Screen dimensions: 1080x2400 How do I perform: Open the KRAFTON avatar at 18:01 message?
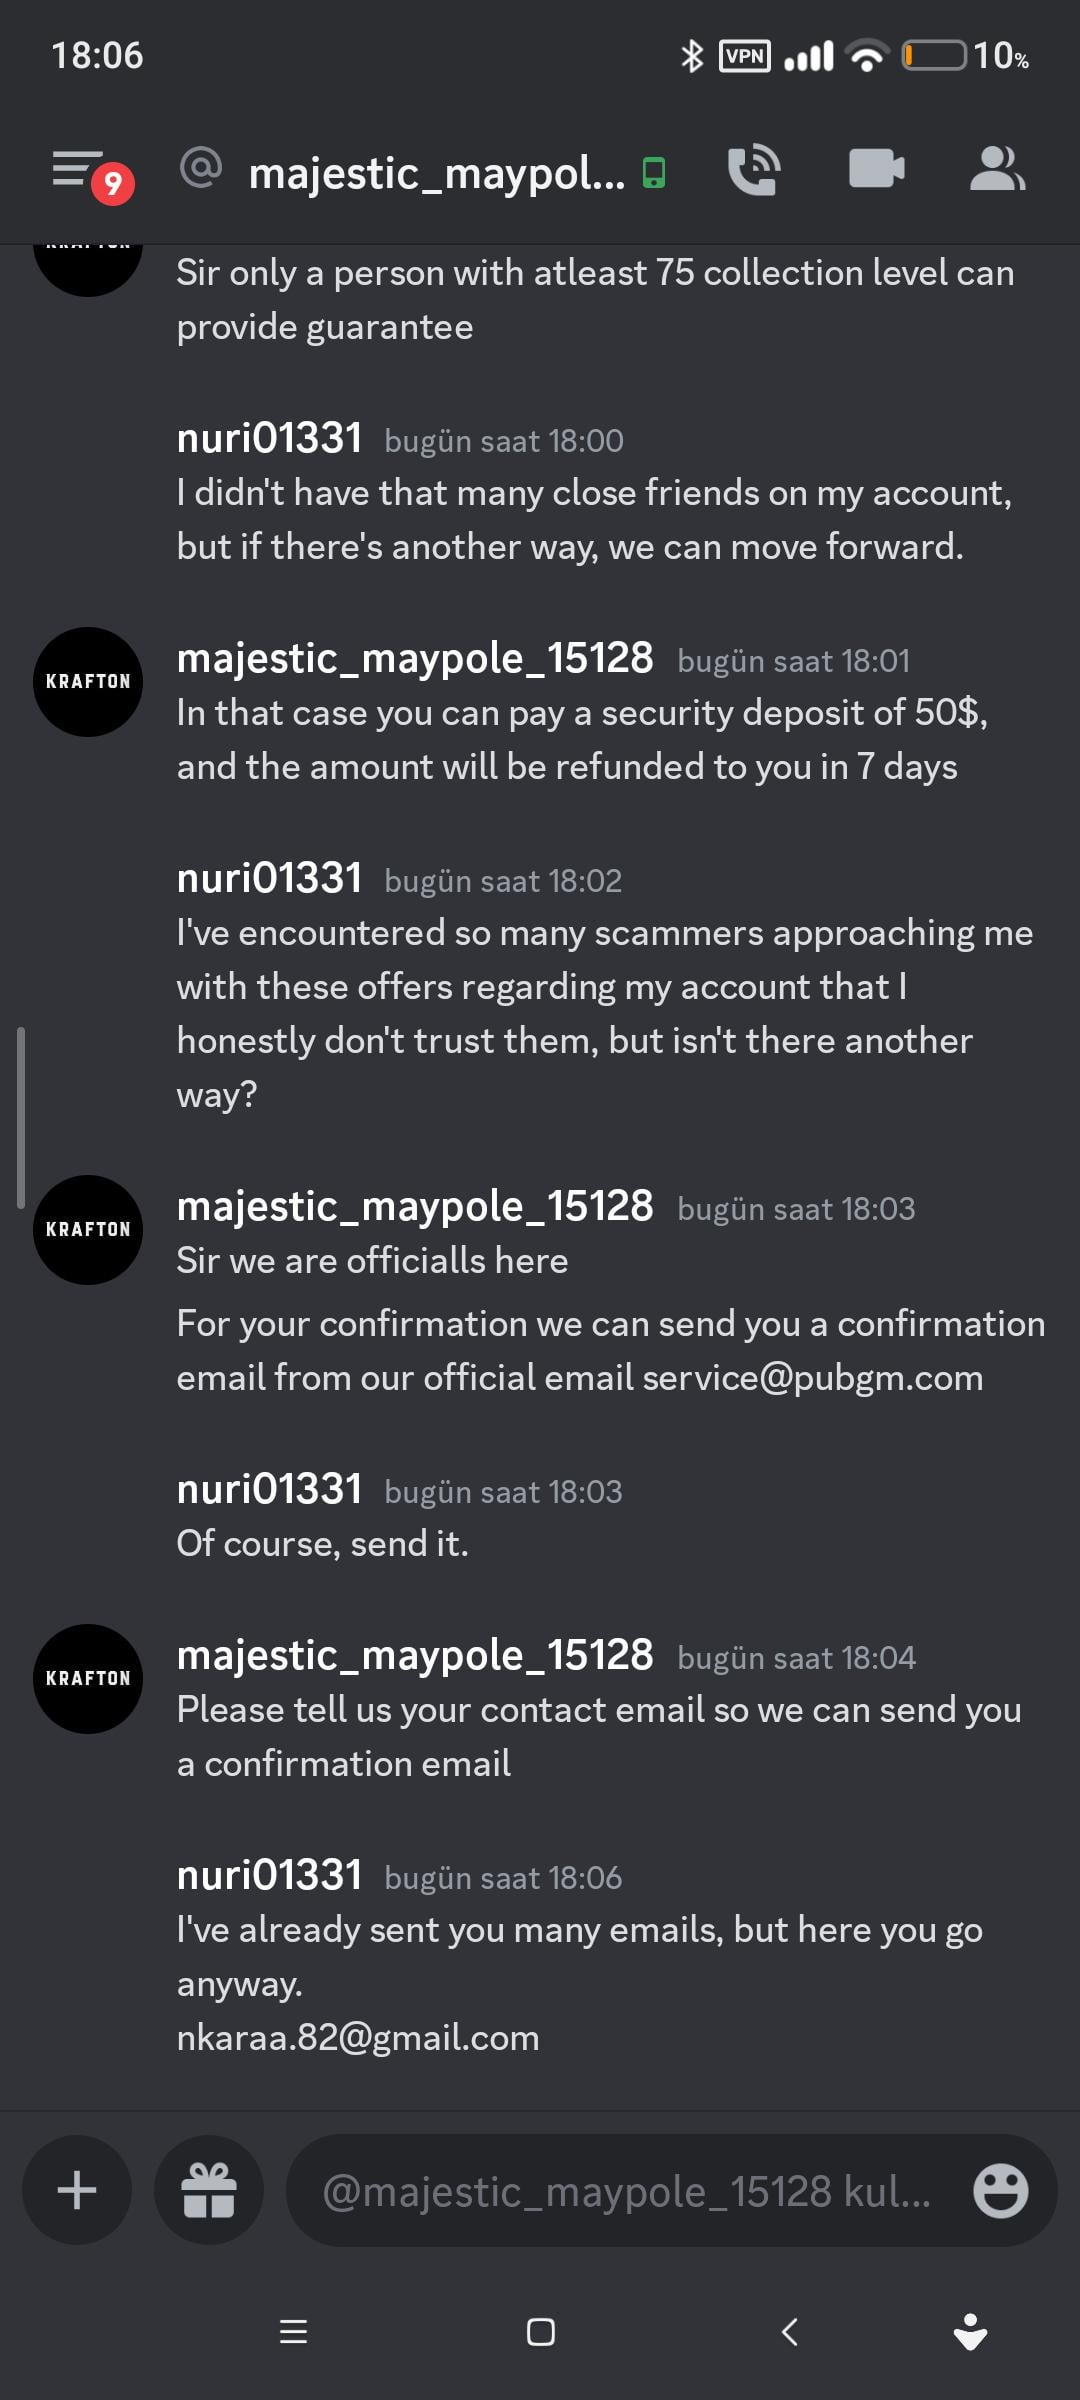88,682
